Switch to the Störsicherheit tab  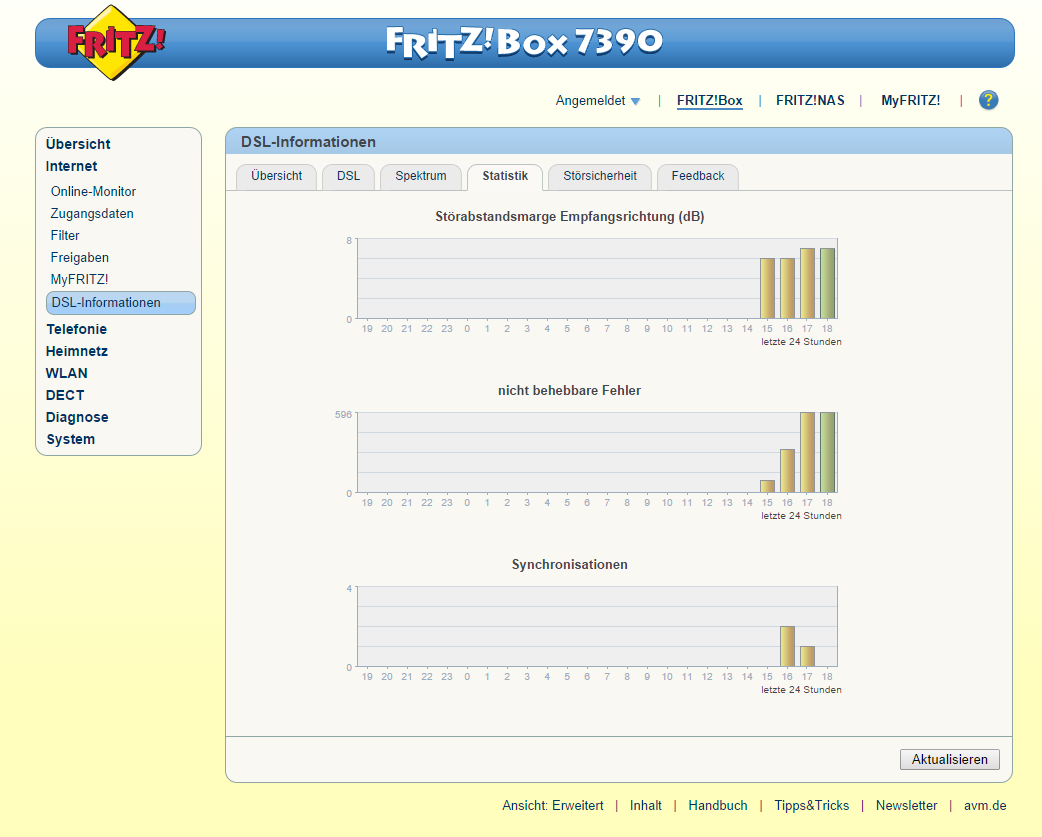click(x=599, y=176)
